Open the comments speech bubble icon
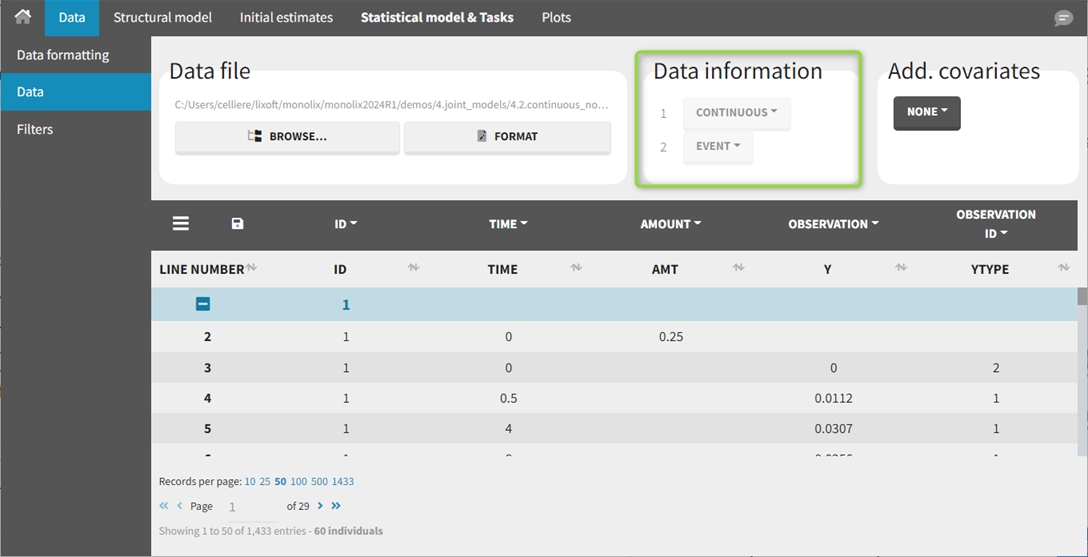Viewport: 1088px width, 557px height. 1063,18
